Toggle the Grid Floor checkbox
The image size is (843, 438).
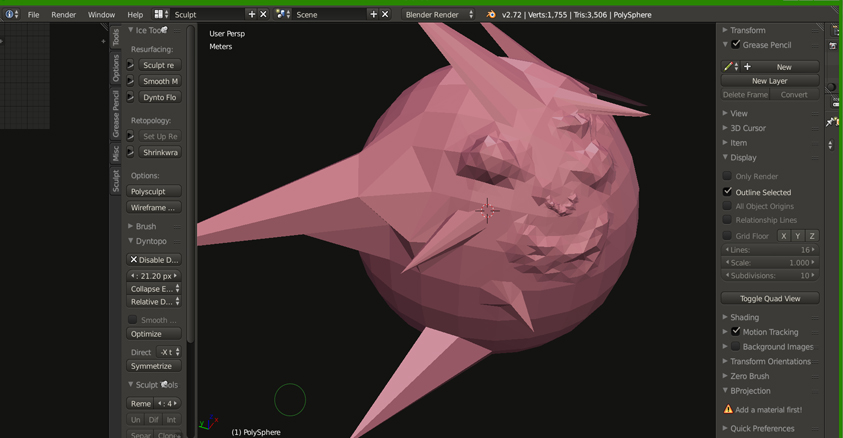(x=727, y=235)
